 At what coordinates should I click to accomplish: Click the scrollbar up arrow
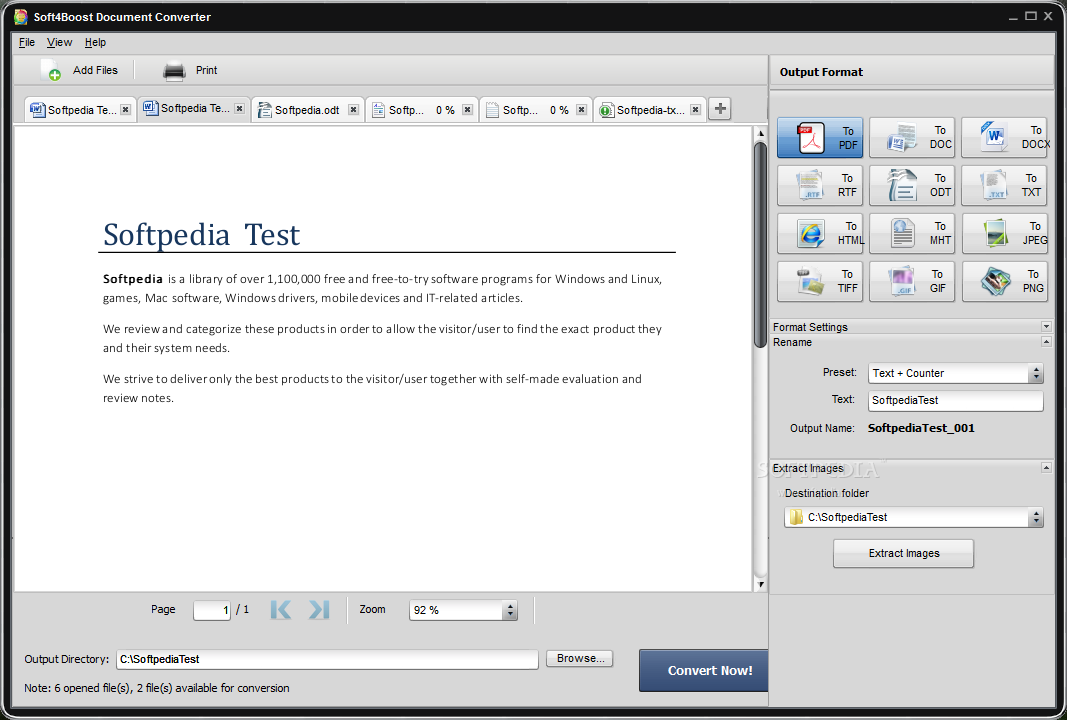(760, 134)
